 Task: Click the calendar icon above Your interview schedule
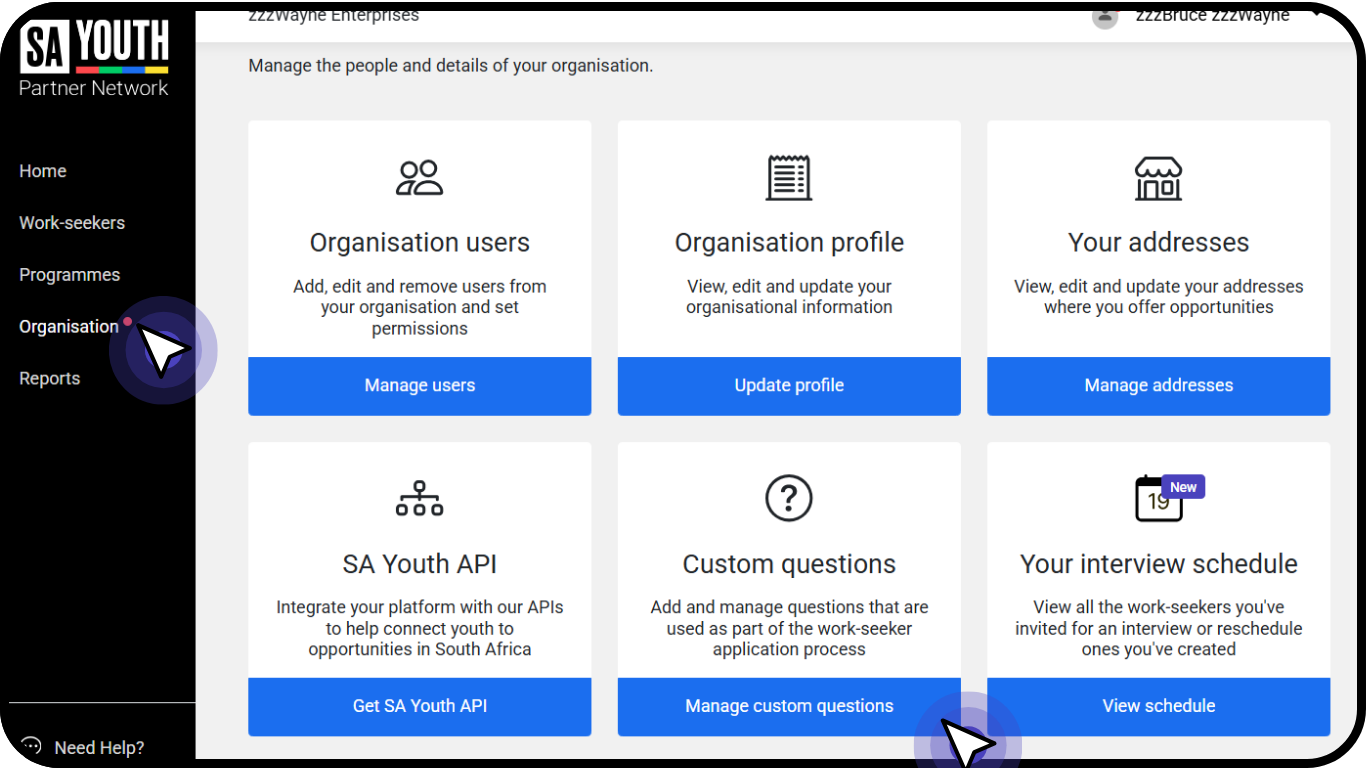point(1155,500)
